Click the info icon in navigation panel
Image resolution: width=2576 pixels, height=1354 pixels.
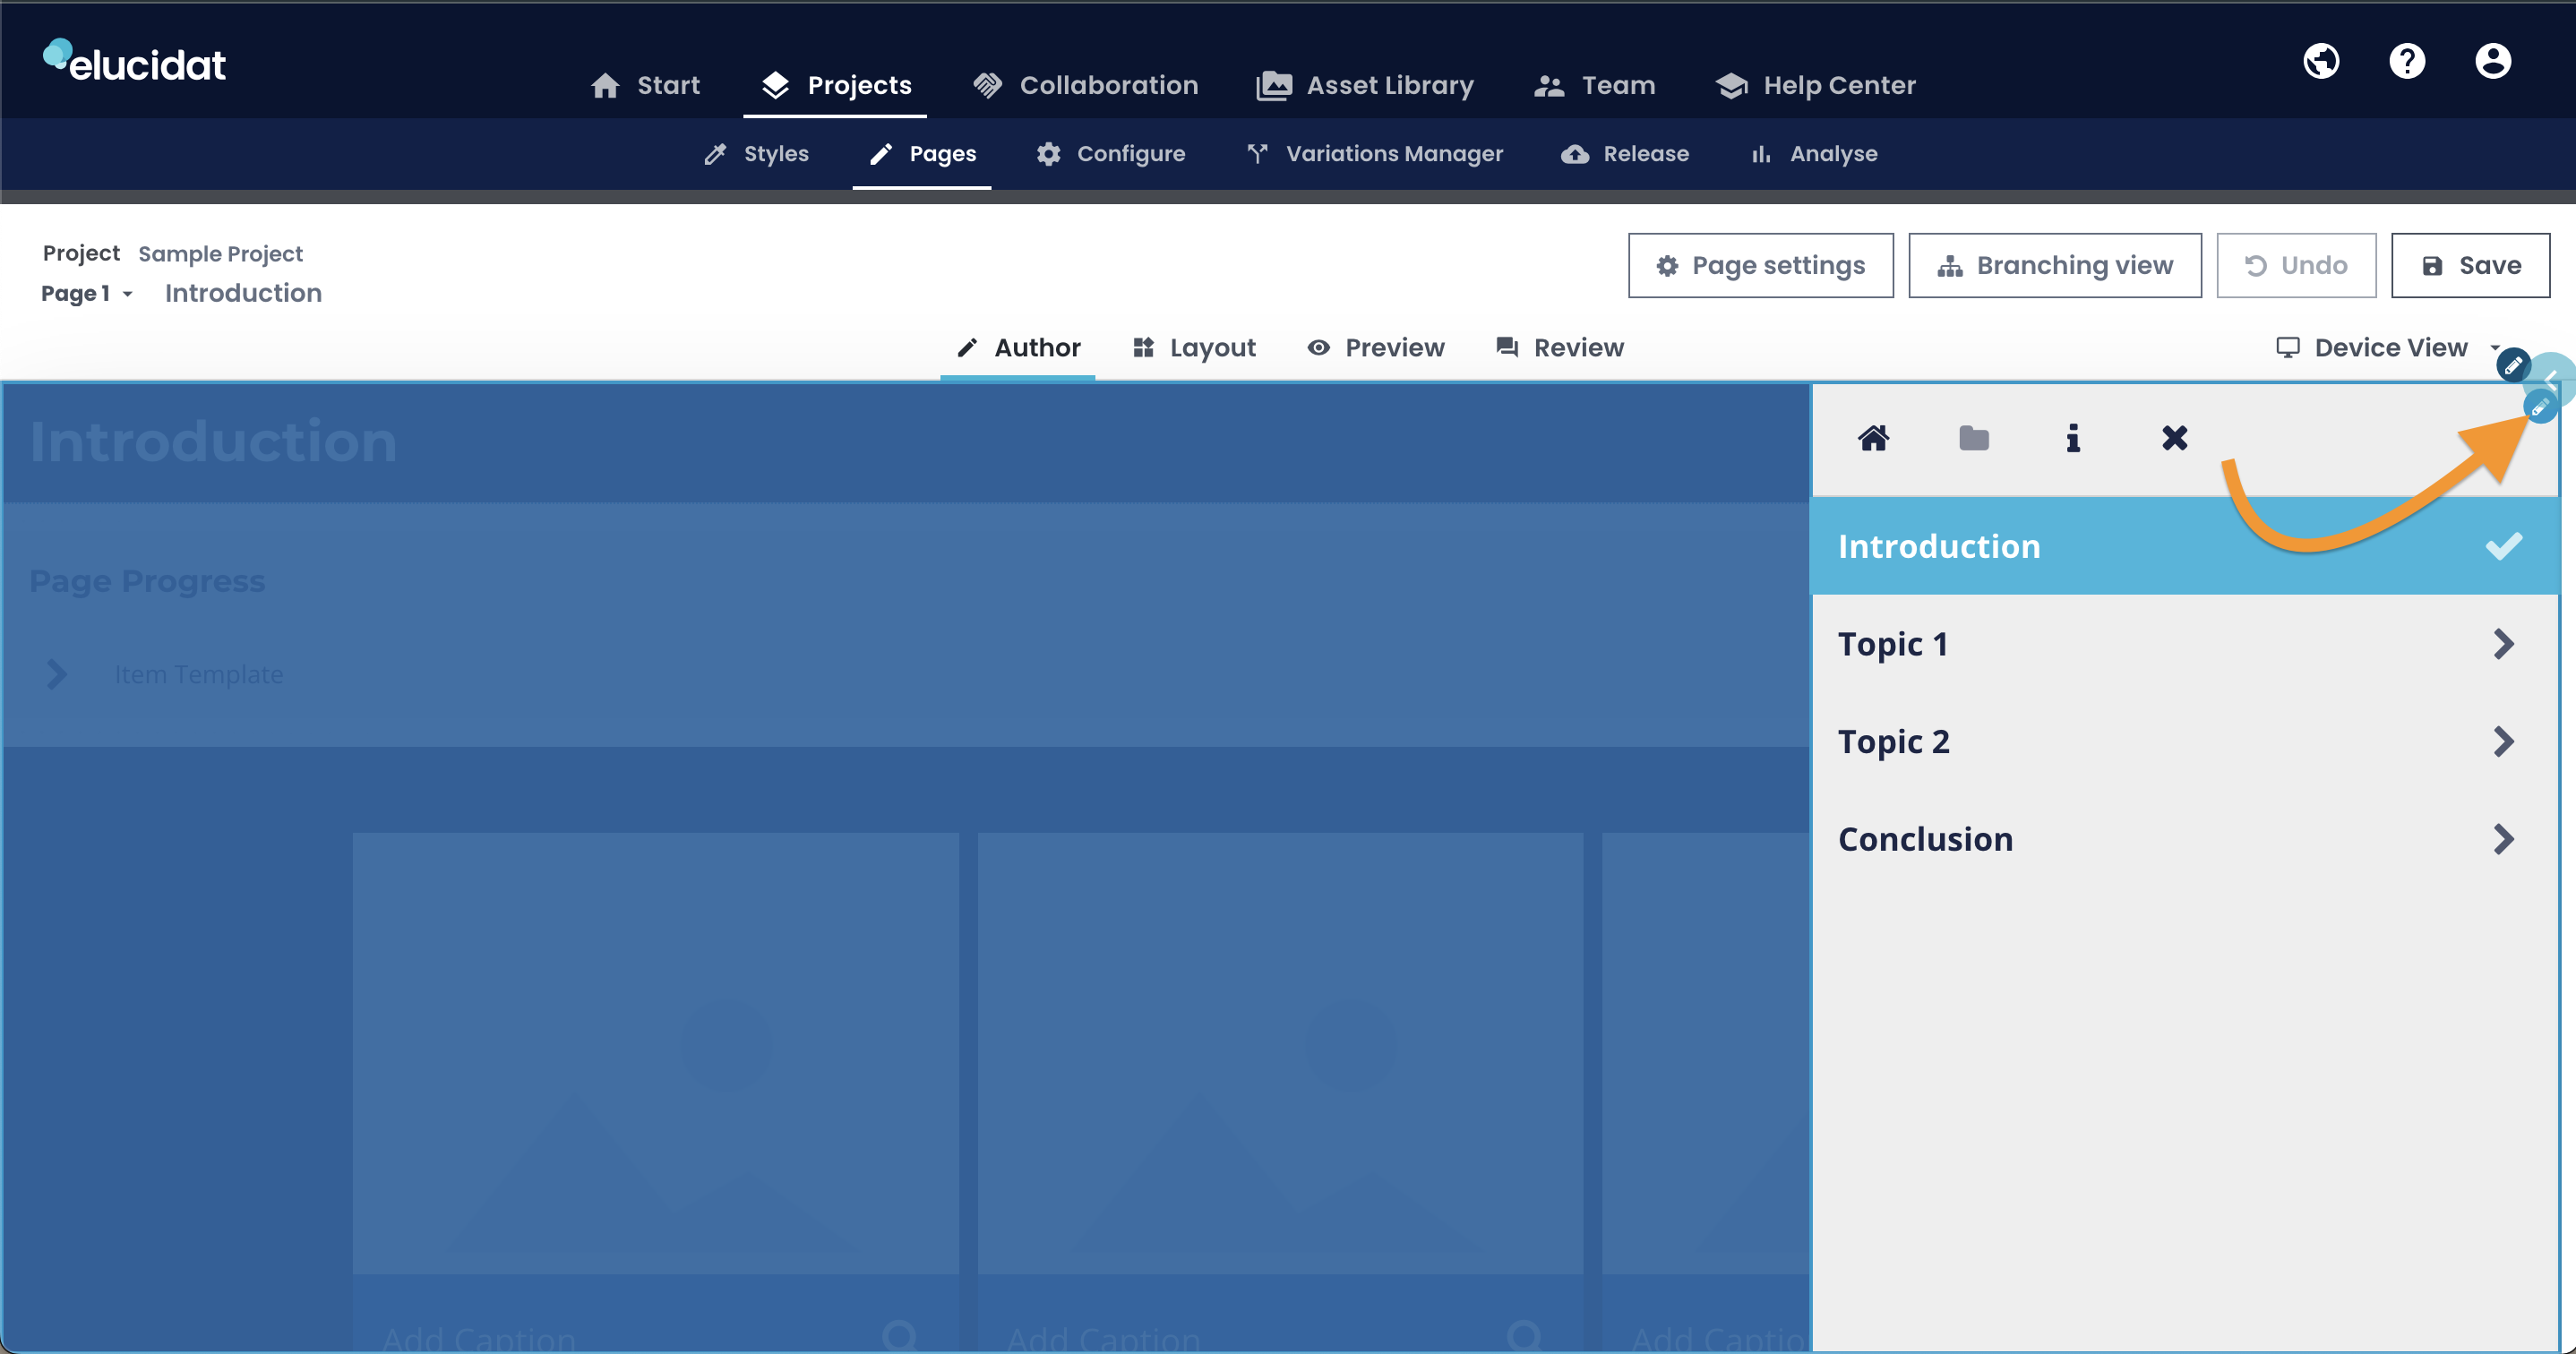click(2073, 438)
